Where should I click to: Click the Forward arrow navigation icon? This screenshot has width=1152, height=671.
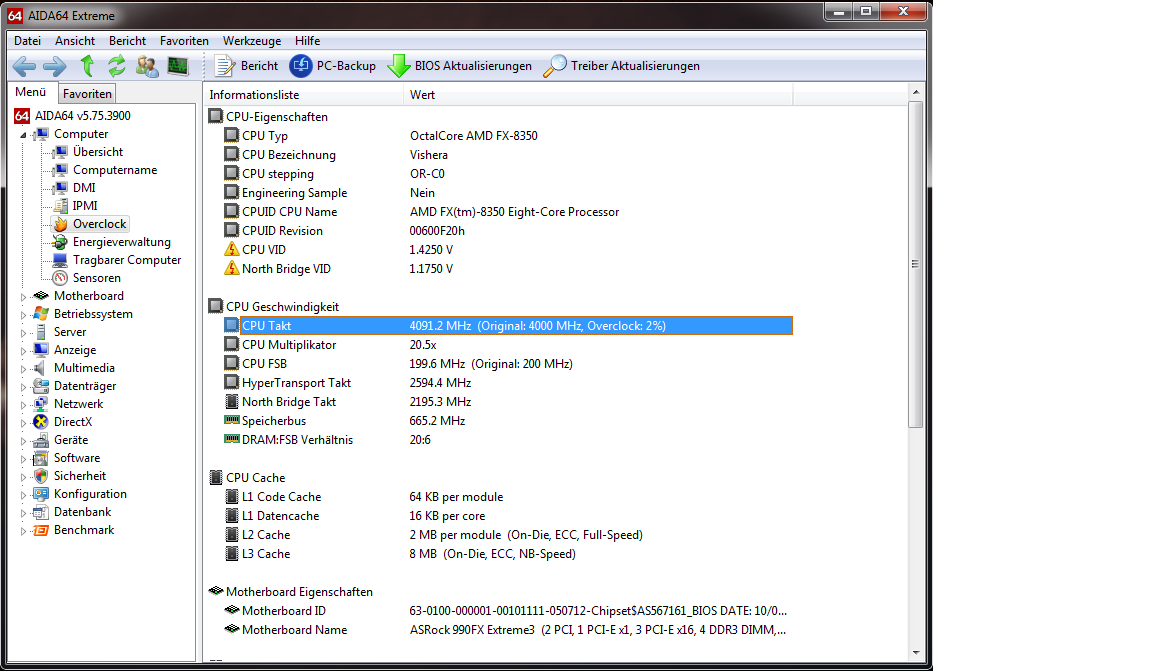click(x=55, y=66)
